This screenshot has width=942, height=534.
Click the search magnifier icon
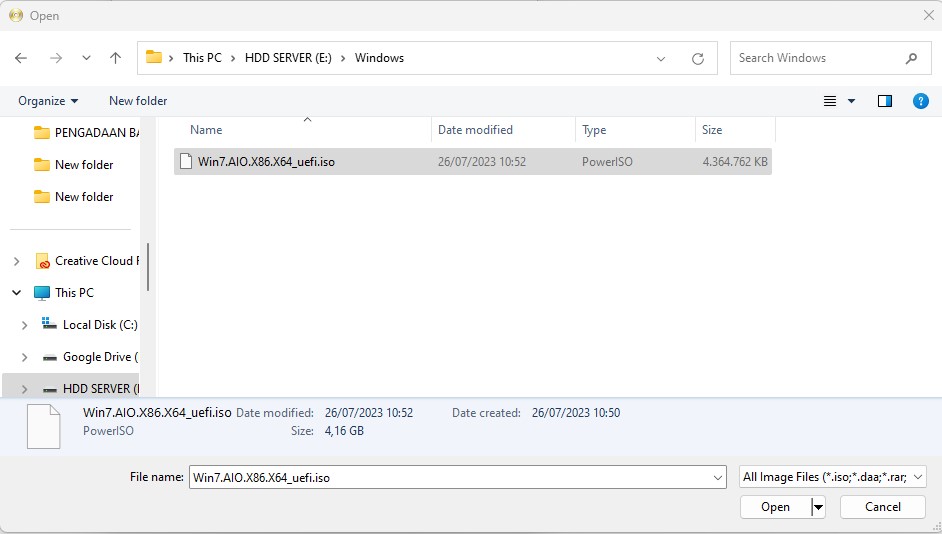(x=910, y=58)
